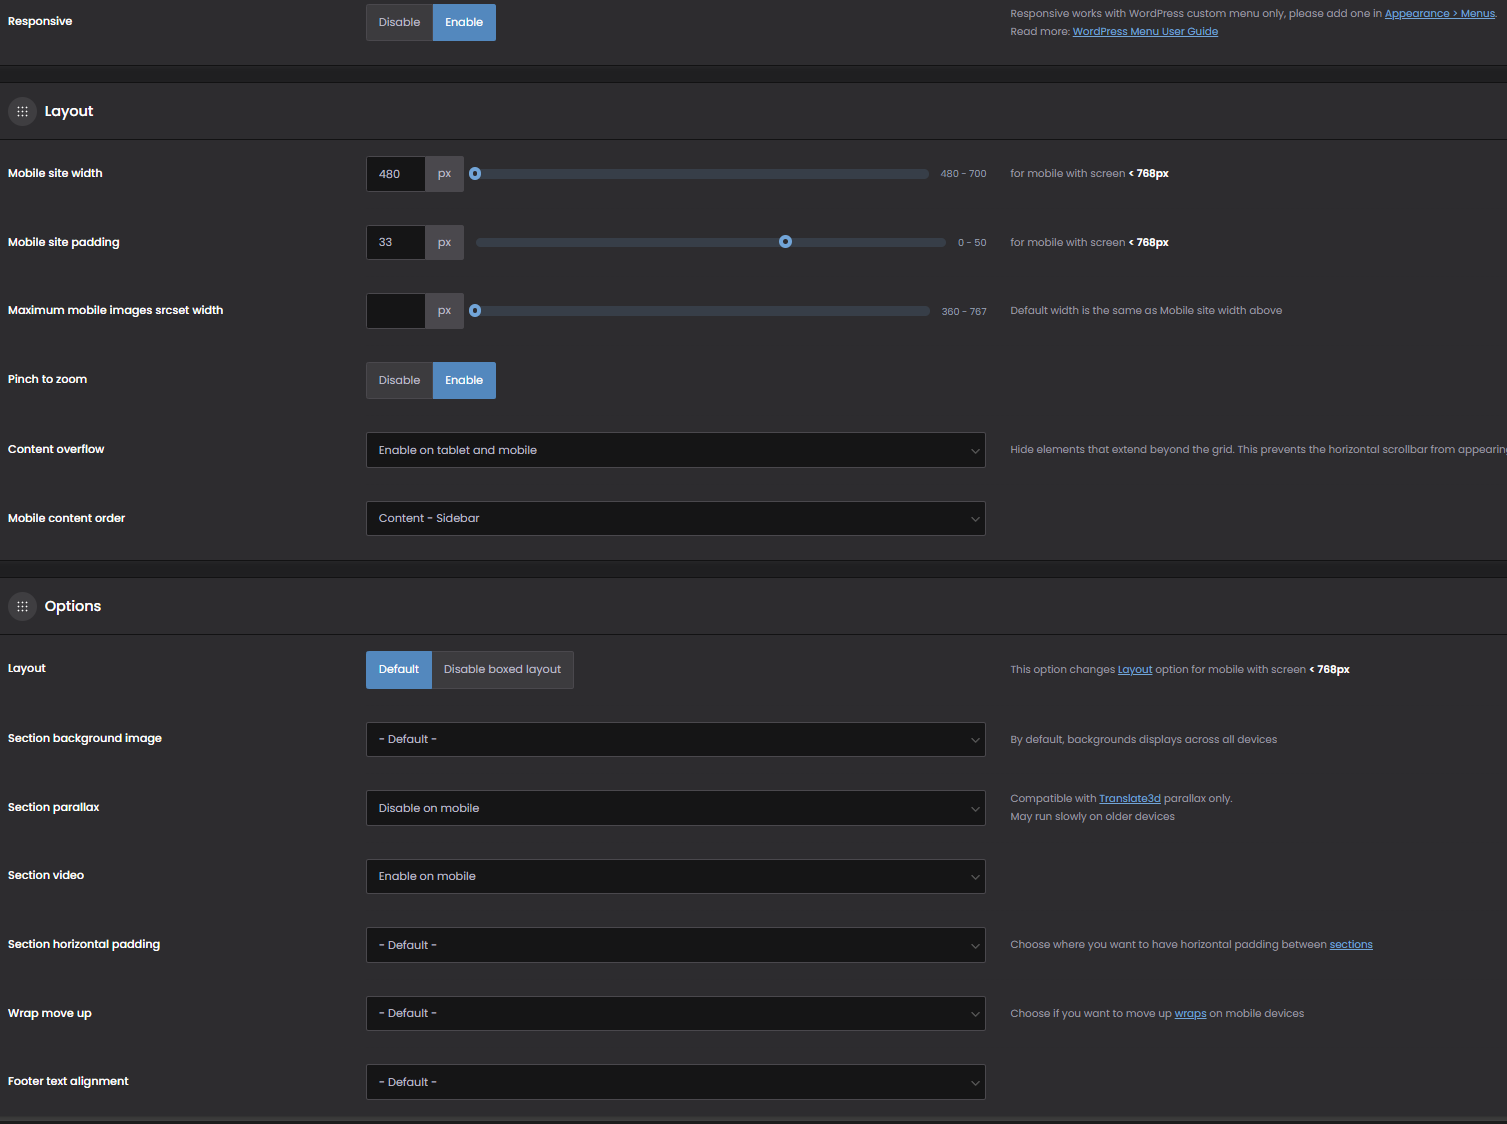The height and width of the screenshot is (1124, 1507).
Task: Click the Mobile site padding slider handle
Action: pos(785,241)
